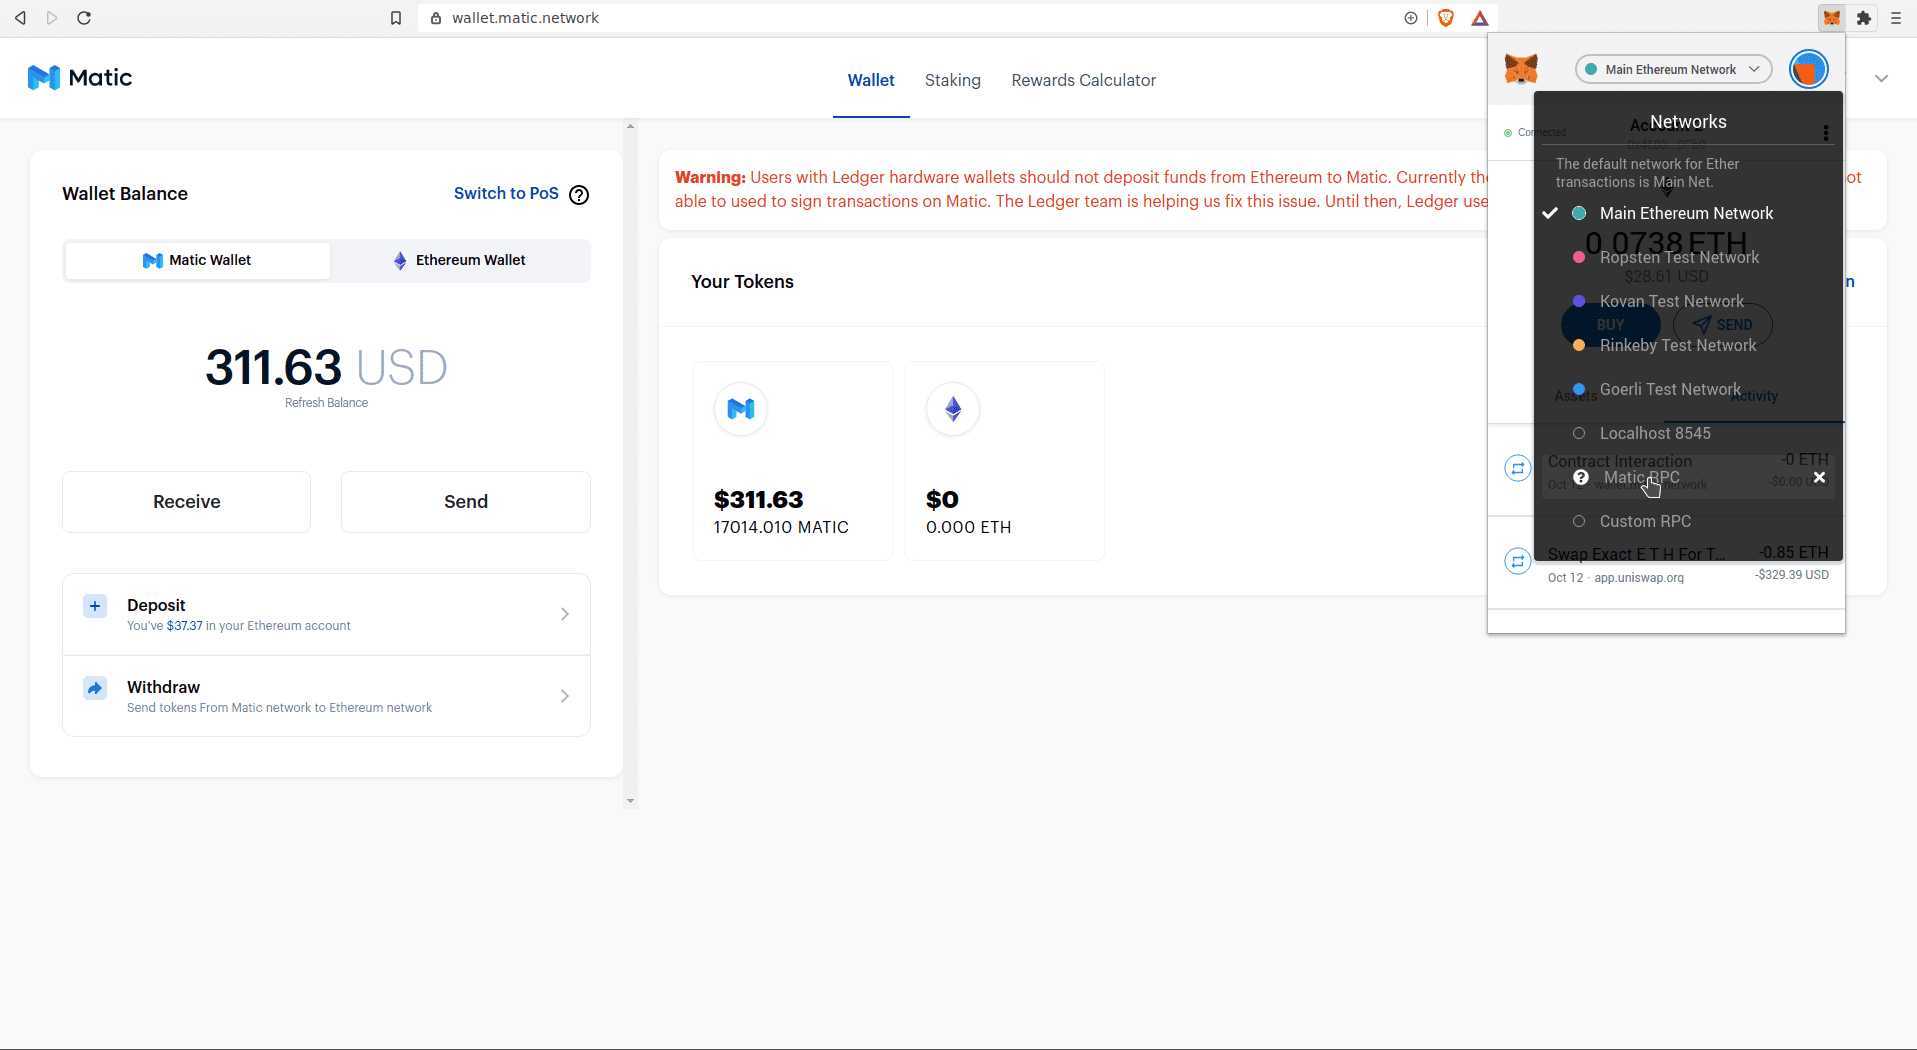Image resolution: width=1917 pixels, height=1050 pixels.
Task: Click the browser extensions puzzle icon
Action: click(x=1864, y=18)
